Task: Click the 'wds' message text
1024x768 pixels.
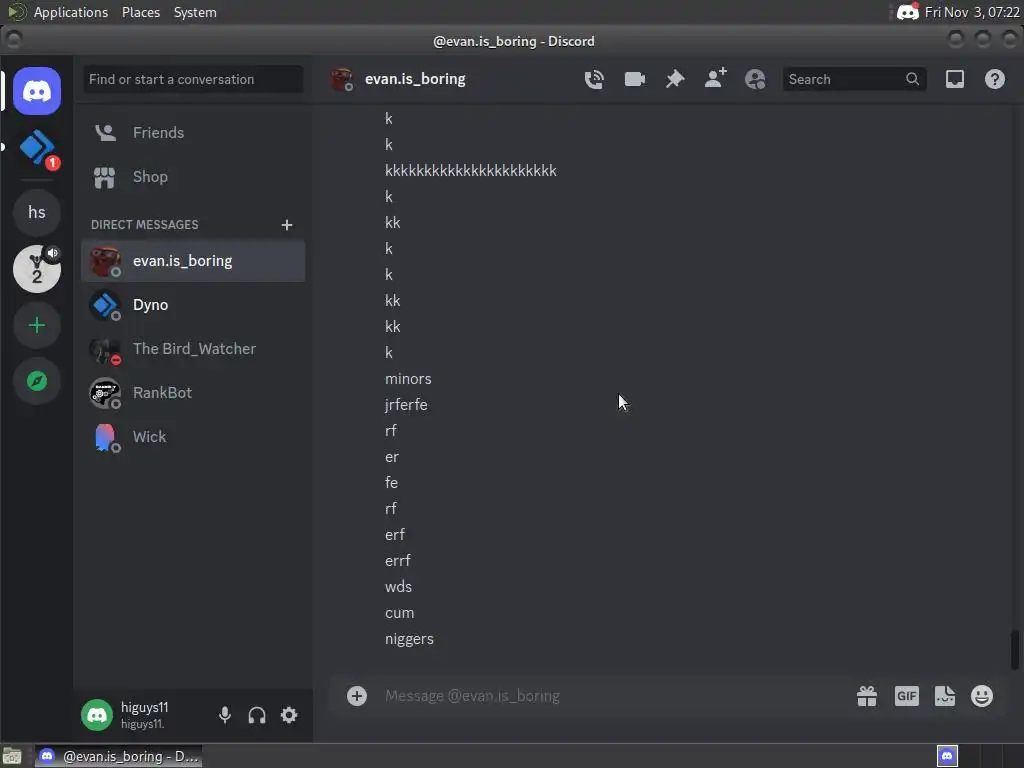Action: tap(398, 586)
